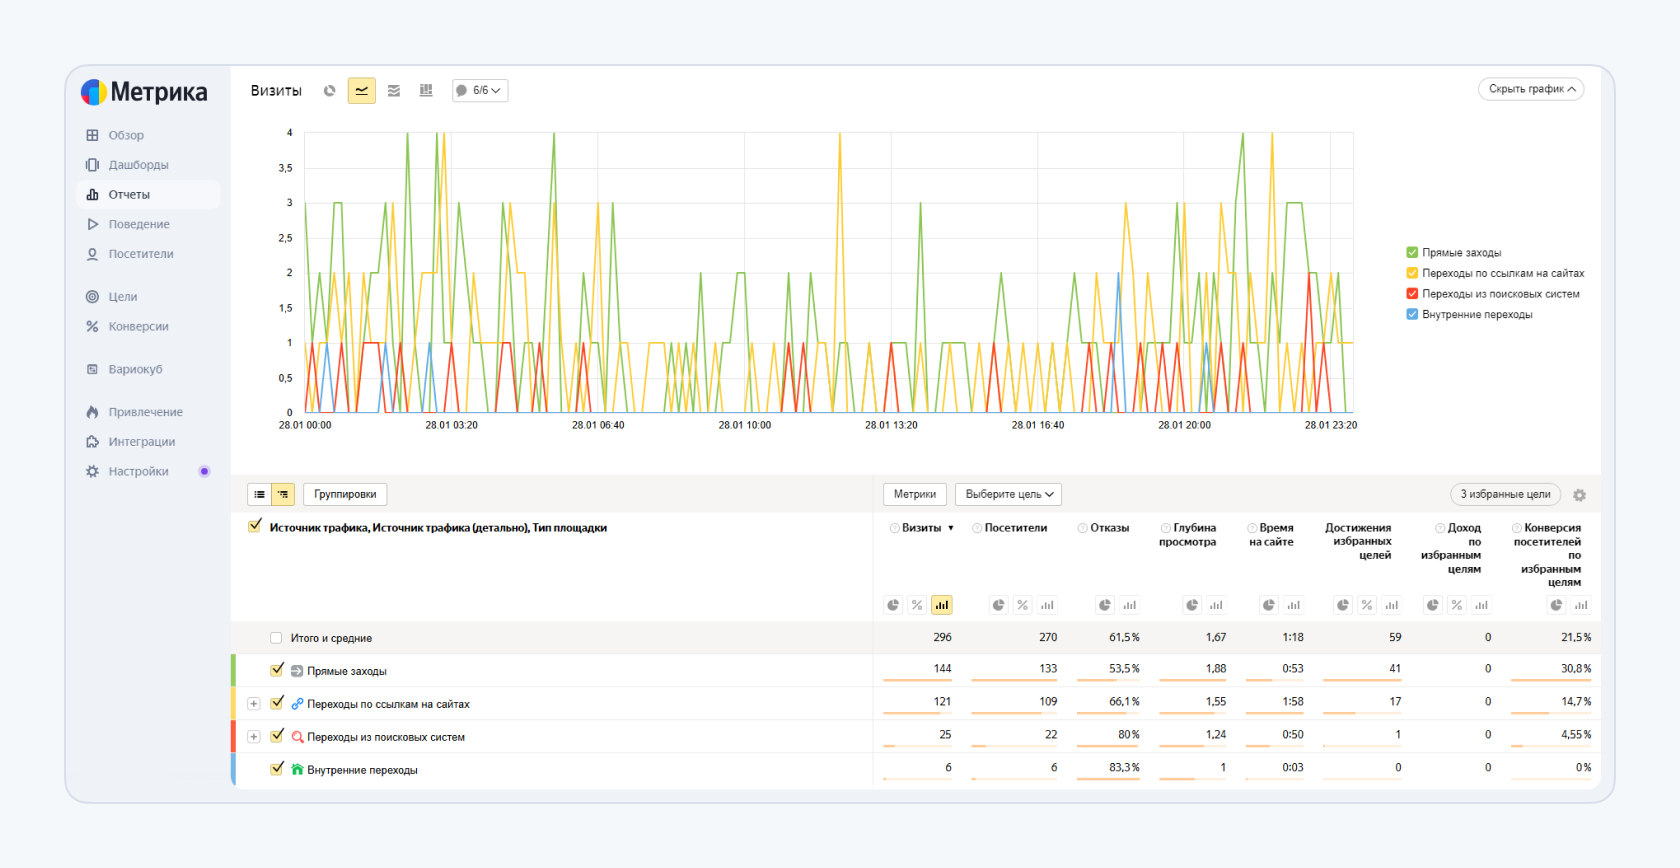This screenshot has width=1680, height=868.
Task: Sort the table by Посетители column
Action: point(1015,528)
